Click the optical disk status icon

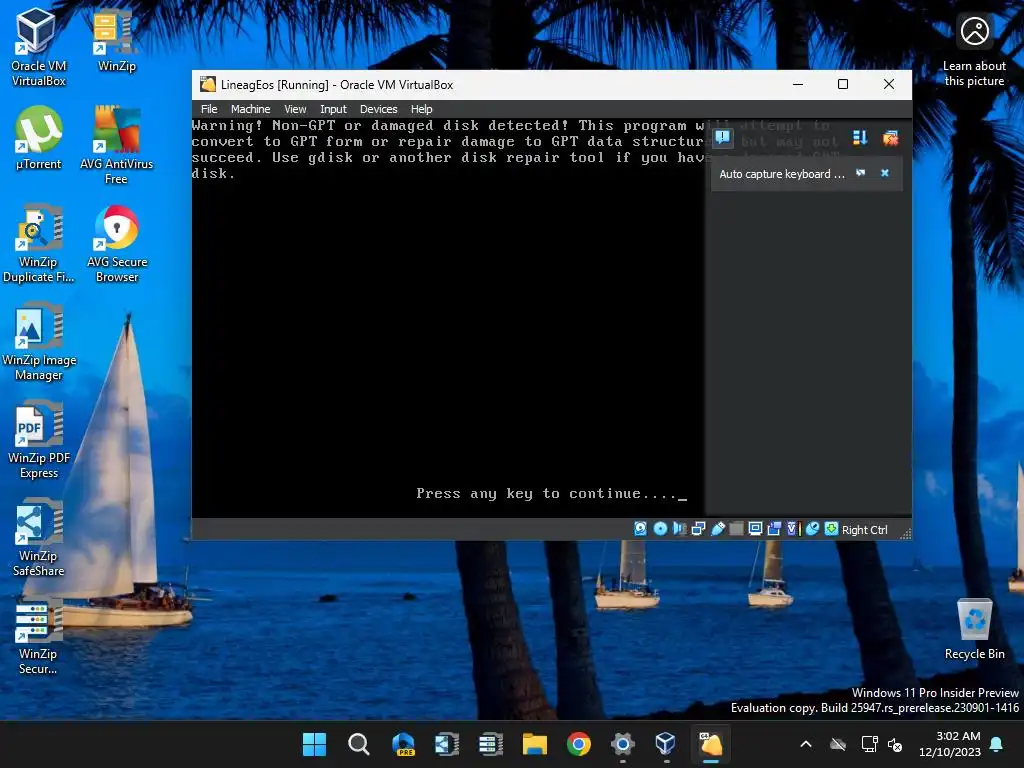tap(660, 529)
